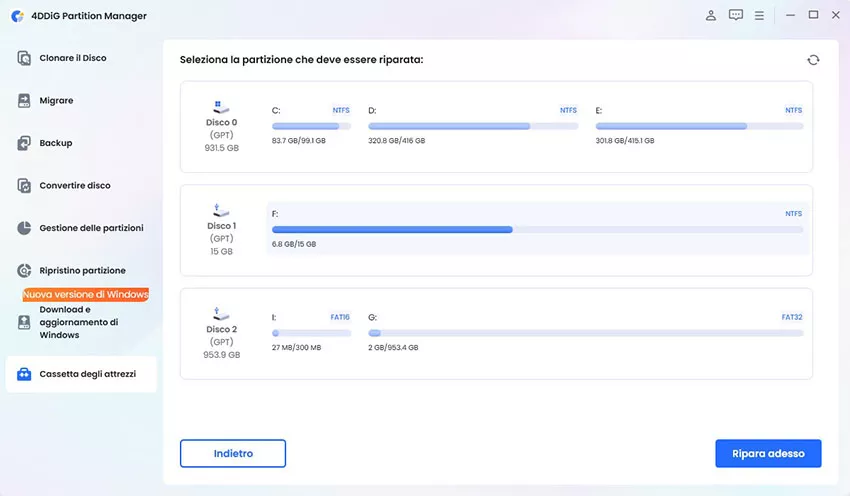Open Download e aggiornamento di Windows
The width and height of the screenshot is (850, 496).
(x=79, y=322)
